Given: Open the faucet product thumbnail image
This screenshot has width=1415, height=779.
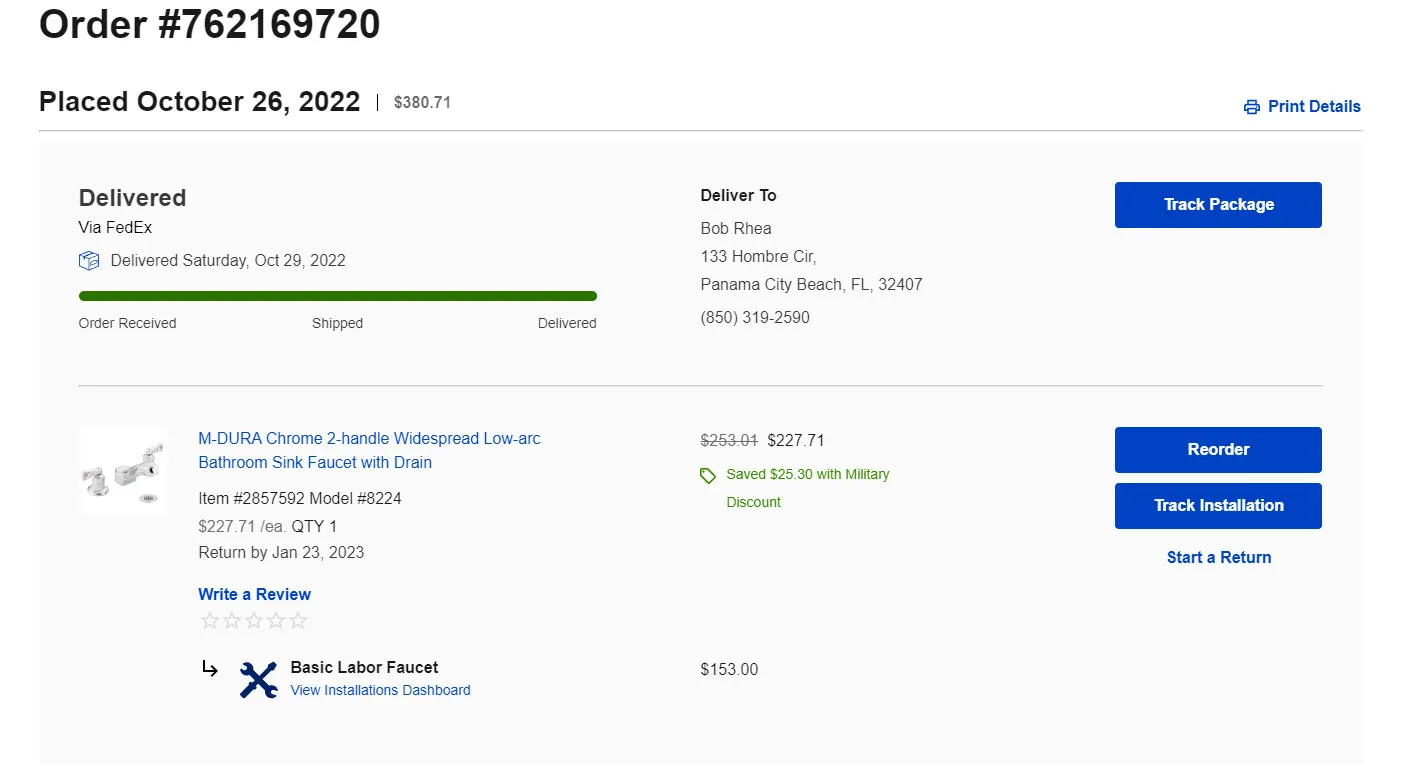Looking at the screenshot, I should point(122,471).
